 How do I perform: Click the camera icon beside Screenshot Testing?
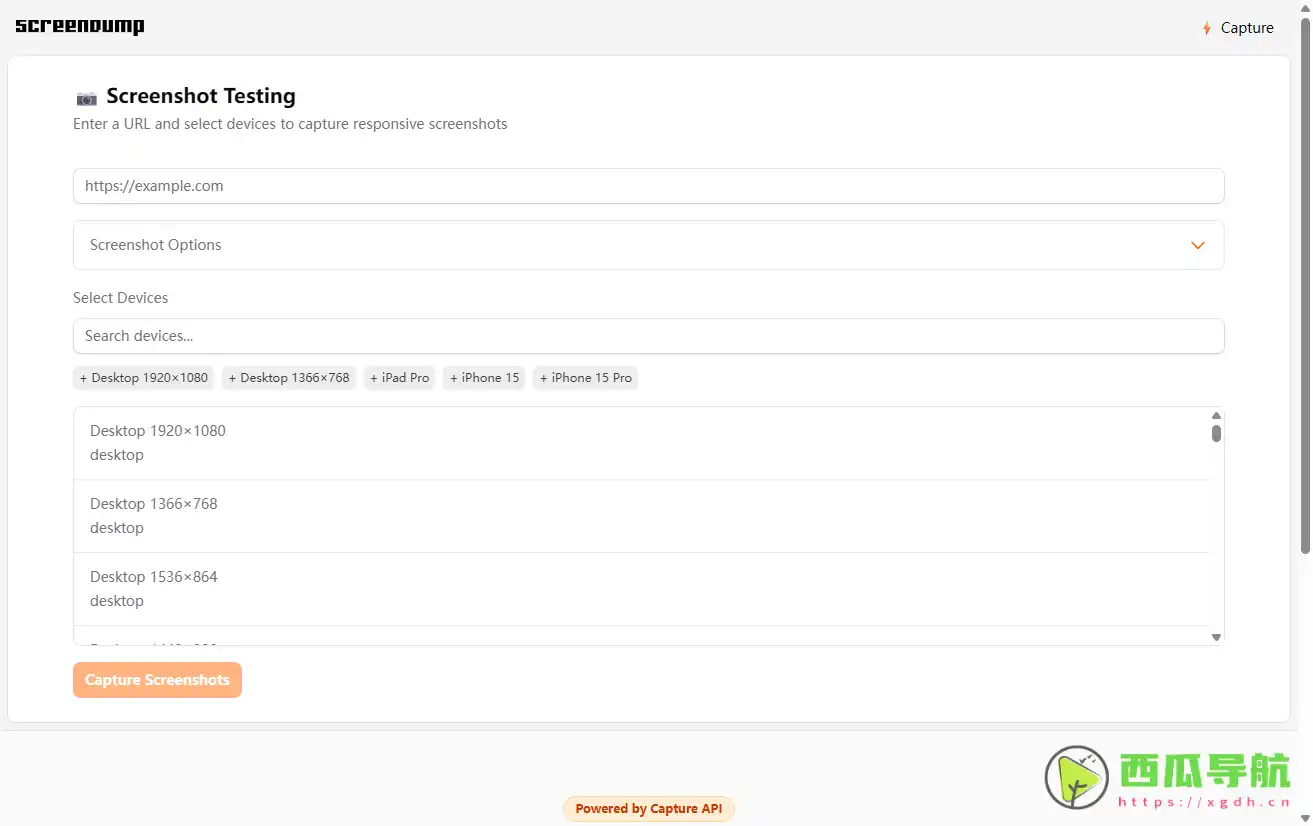click(87, 98)
